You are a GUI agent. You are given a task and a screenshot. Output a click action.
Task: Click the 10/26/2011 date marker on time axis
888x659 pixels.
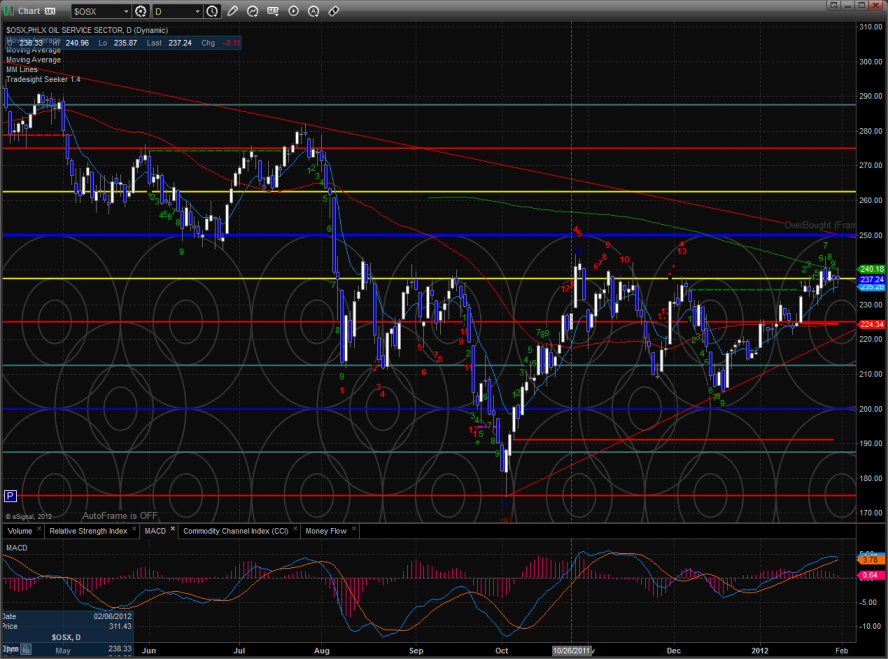click(x=571, y=651)
